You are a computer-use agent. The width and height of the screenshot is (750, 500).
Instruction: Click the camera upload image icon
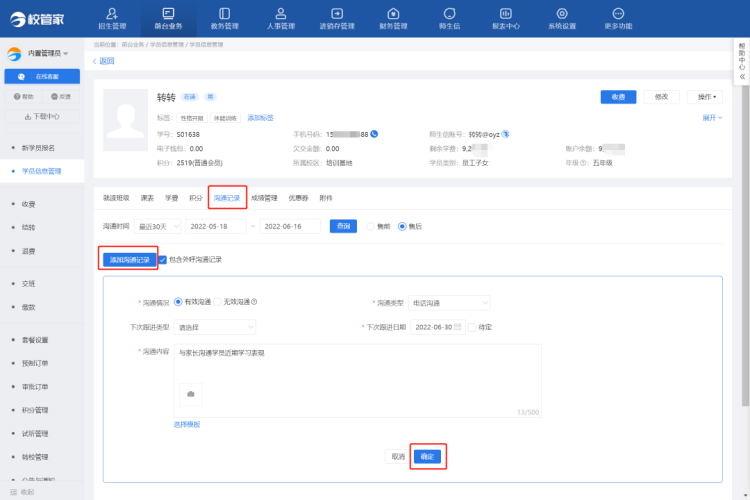191,395
